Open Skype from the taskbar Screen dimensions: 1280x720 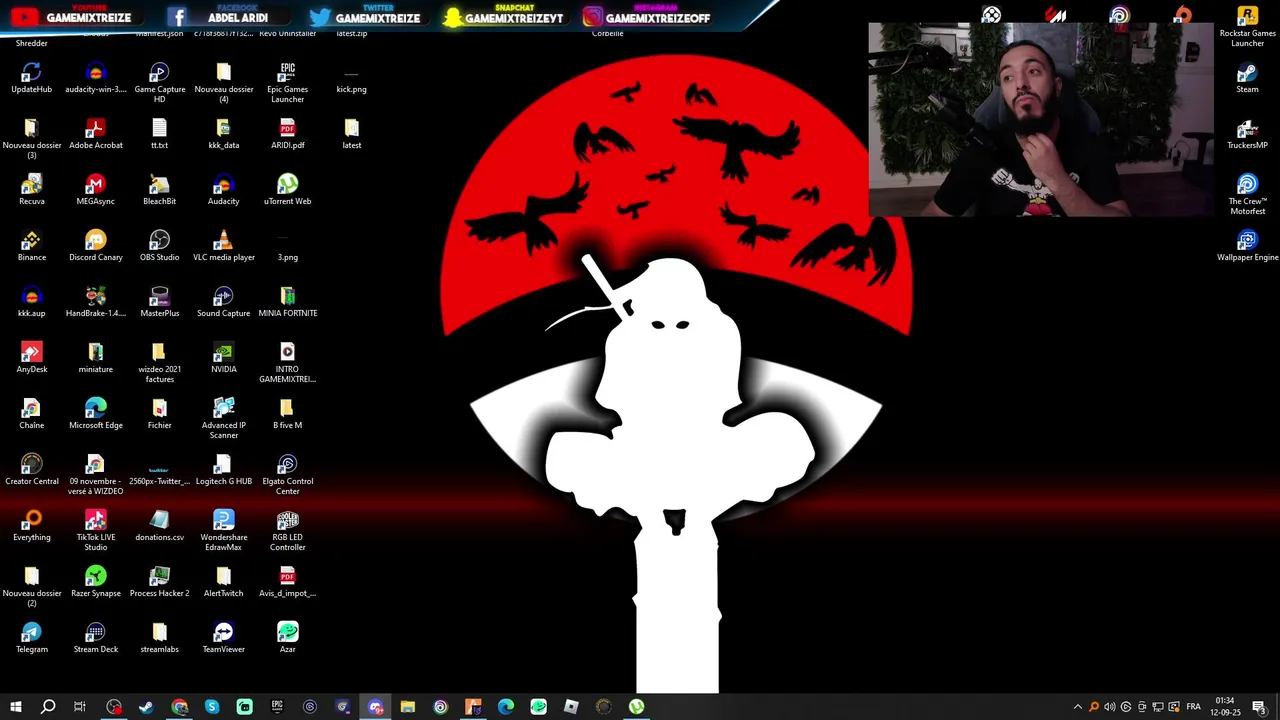click(212, 707)
